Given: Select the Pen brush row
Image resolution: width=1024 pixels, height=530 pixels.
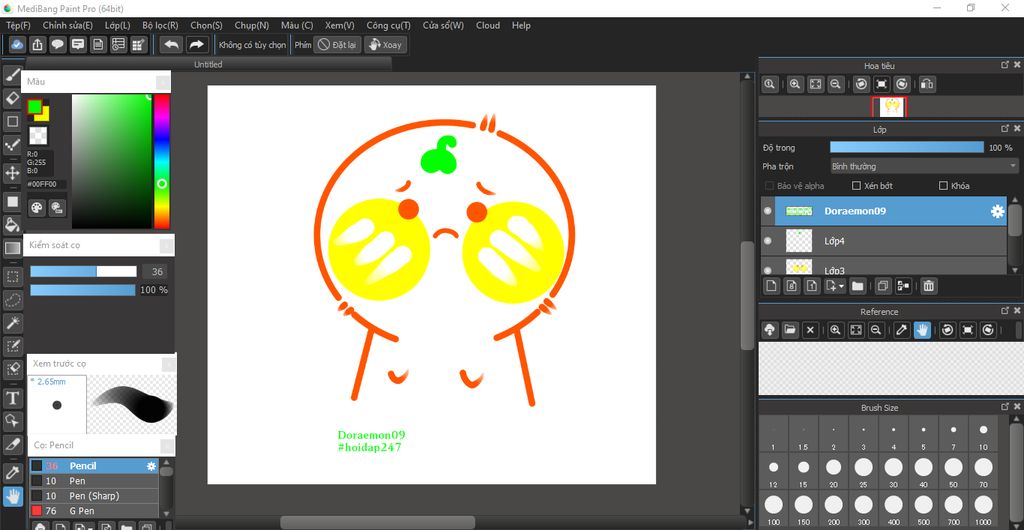Looking at the screenshot, I should 94,481.
